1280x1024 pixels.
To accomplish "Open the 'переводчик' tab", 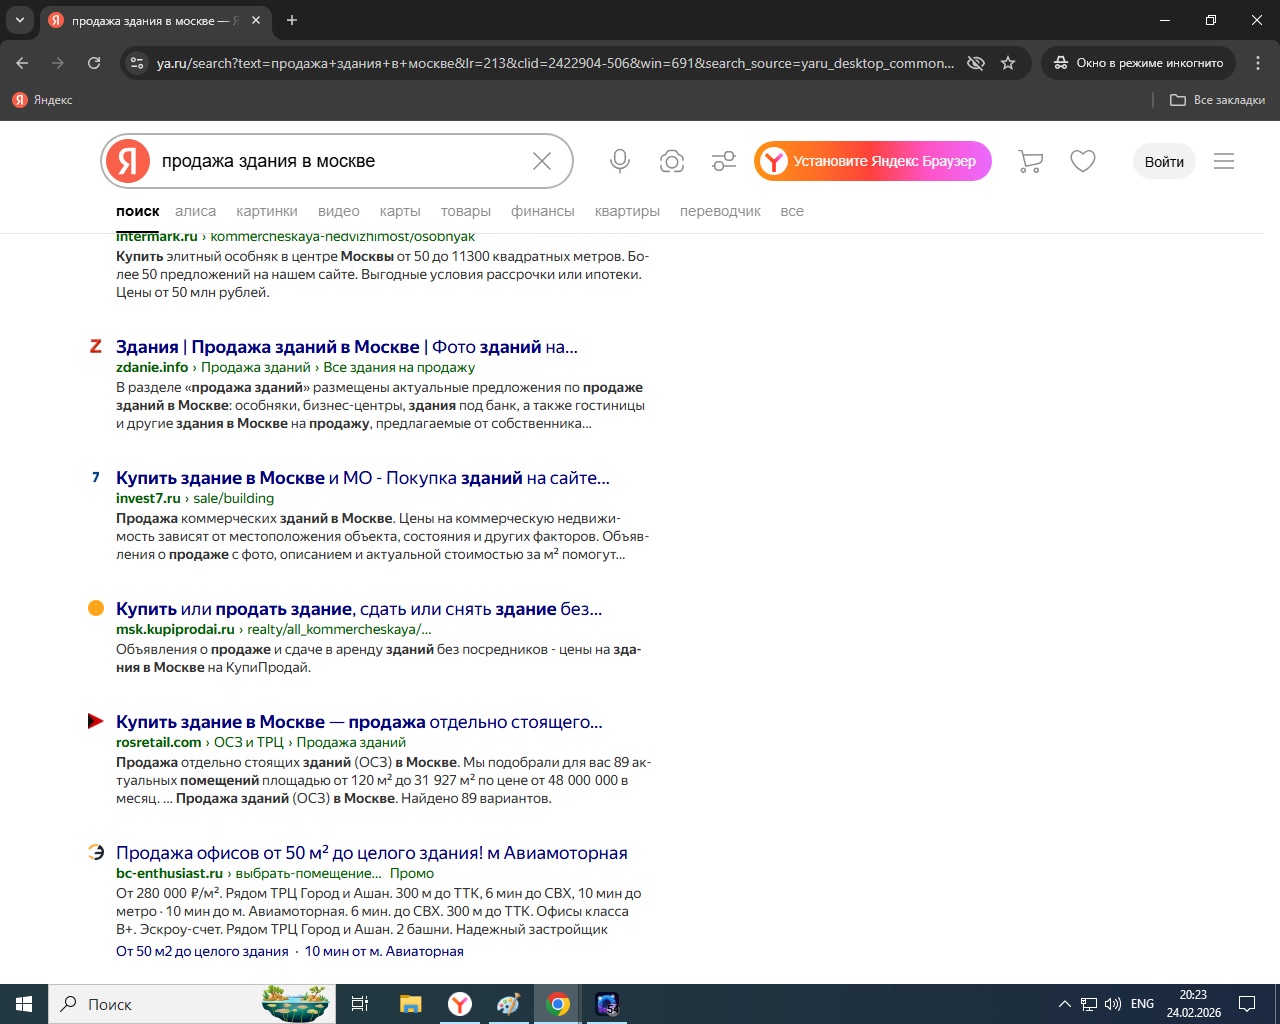I will (x=720, y=211).
